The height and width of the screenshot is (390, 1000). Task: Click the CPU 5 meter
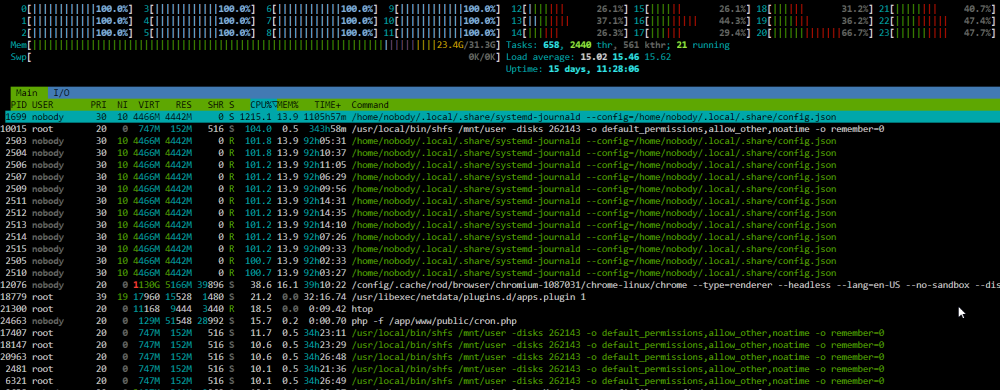coord(199,33)
